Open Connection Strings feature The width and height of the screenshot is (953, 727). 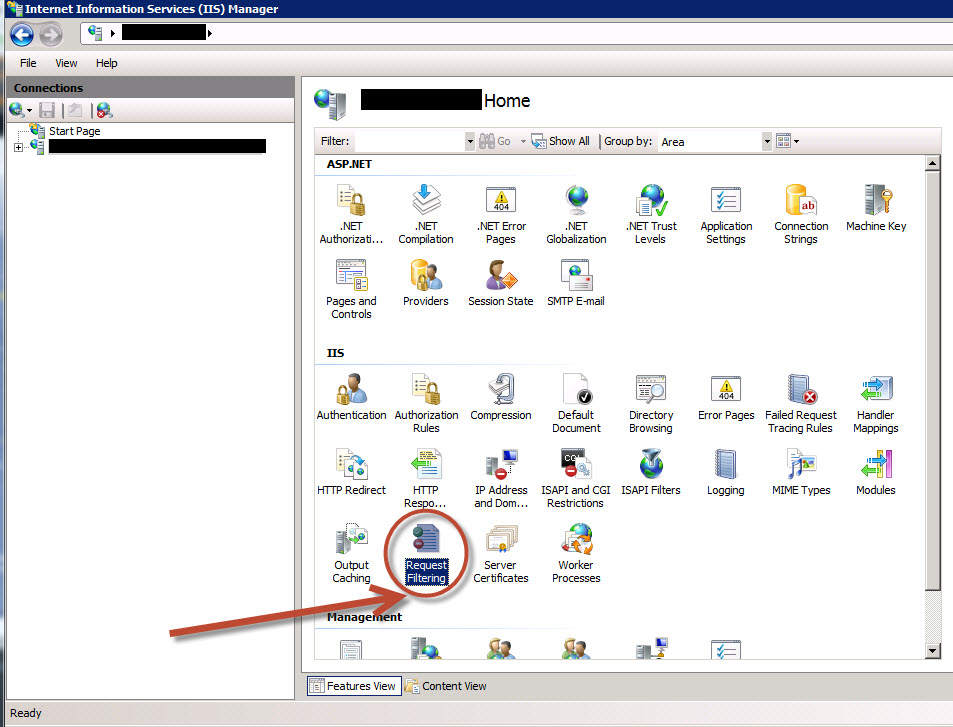pyautogui.click(x=801, y=214)
